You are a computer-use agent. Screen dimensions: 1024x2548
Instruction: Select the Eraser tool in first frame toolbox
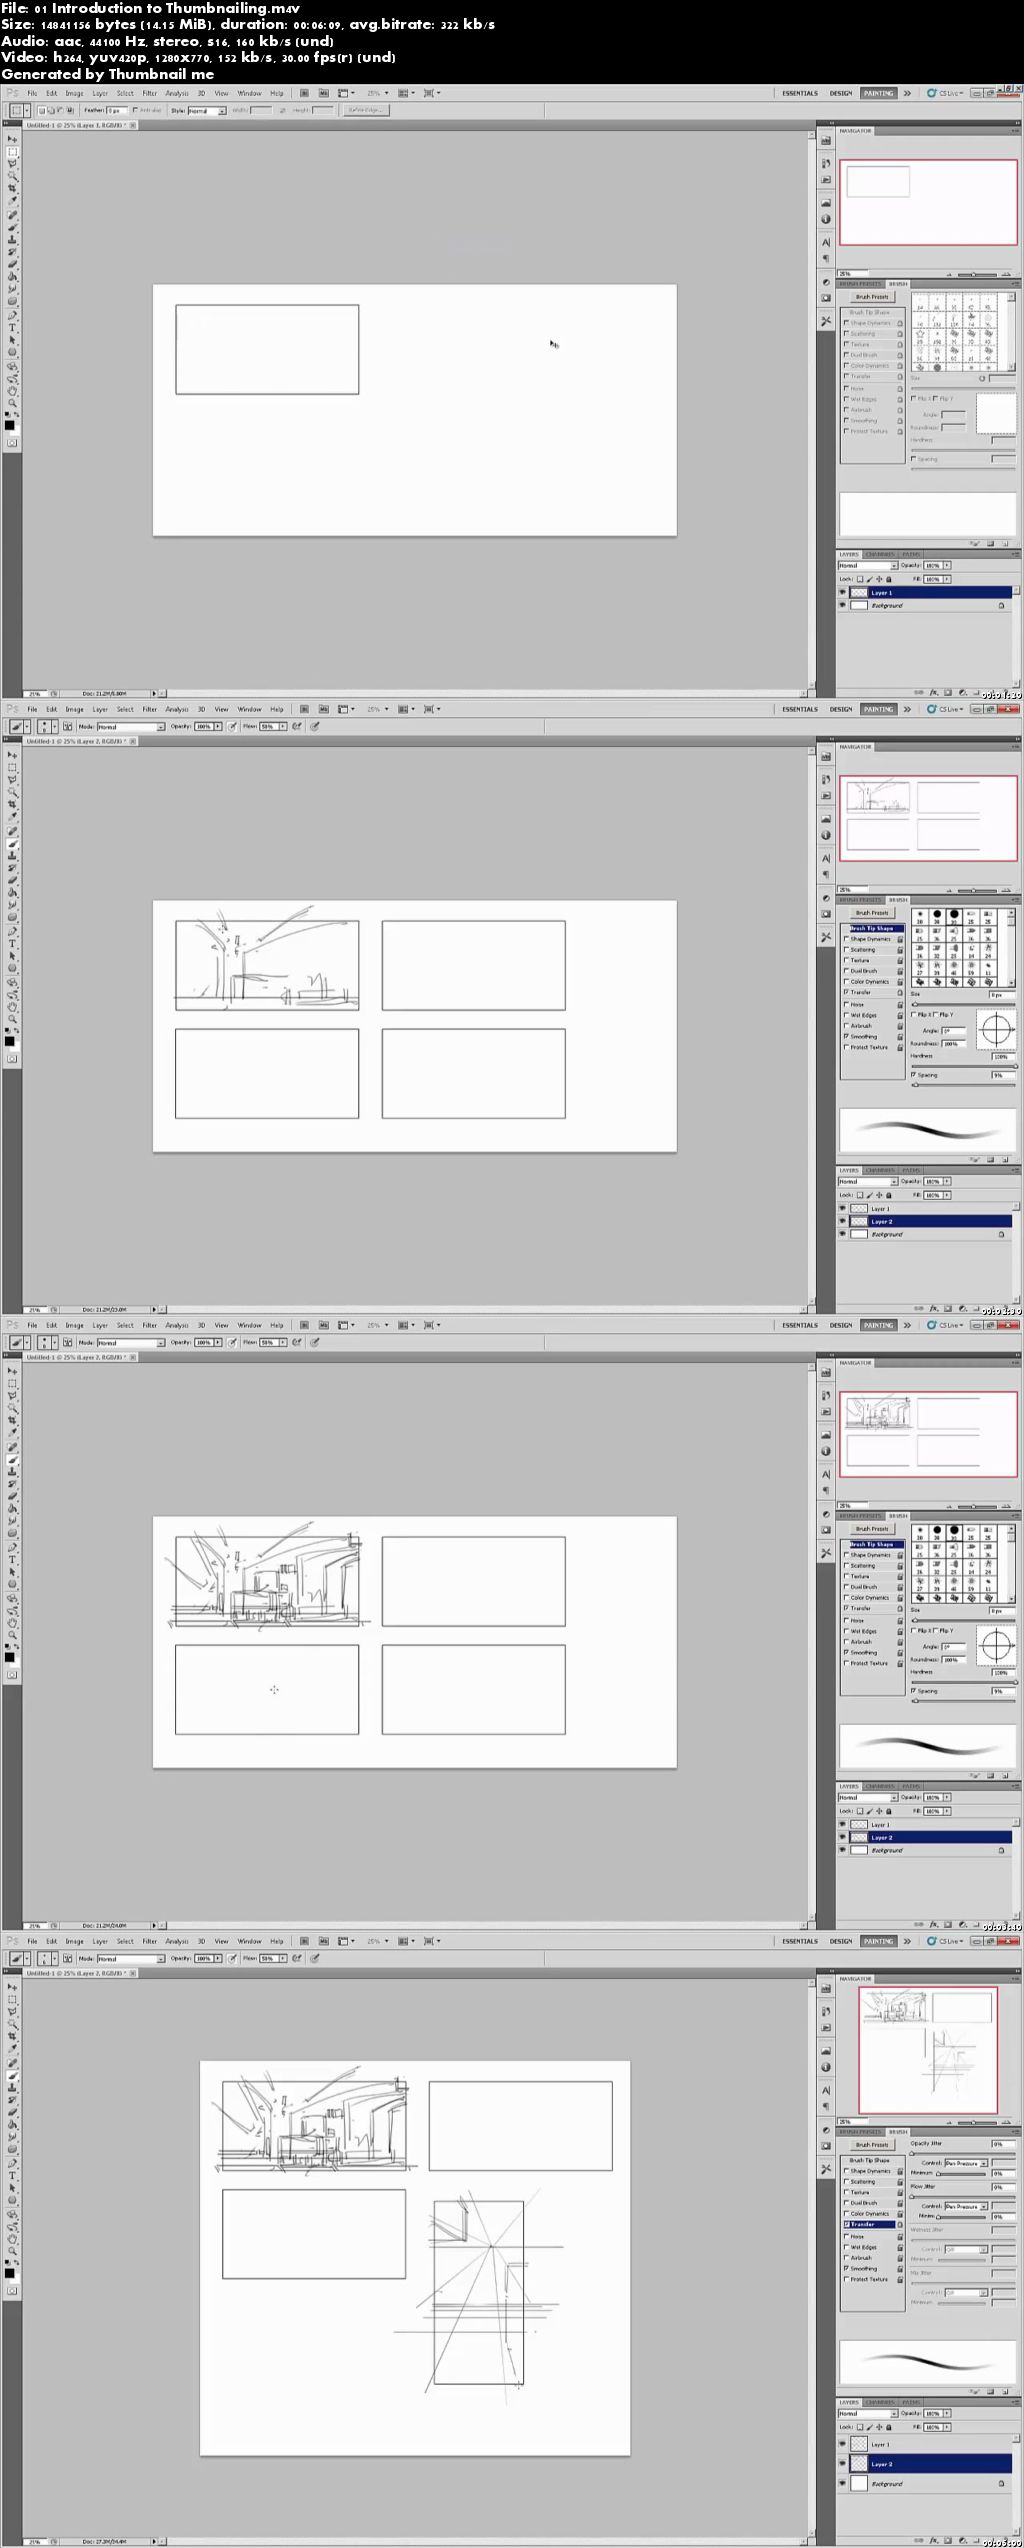[x=12, y=265]
